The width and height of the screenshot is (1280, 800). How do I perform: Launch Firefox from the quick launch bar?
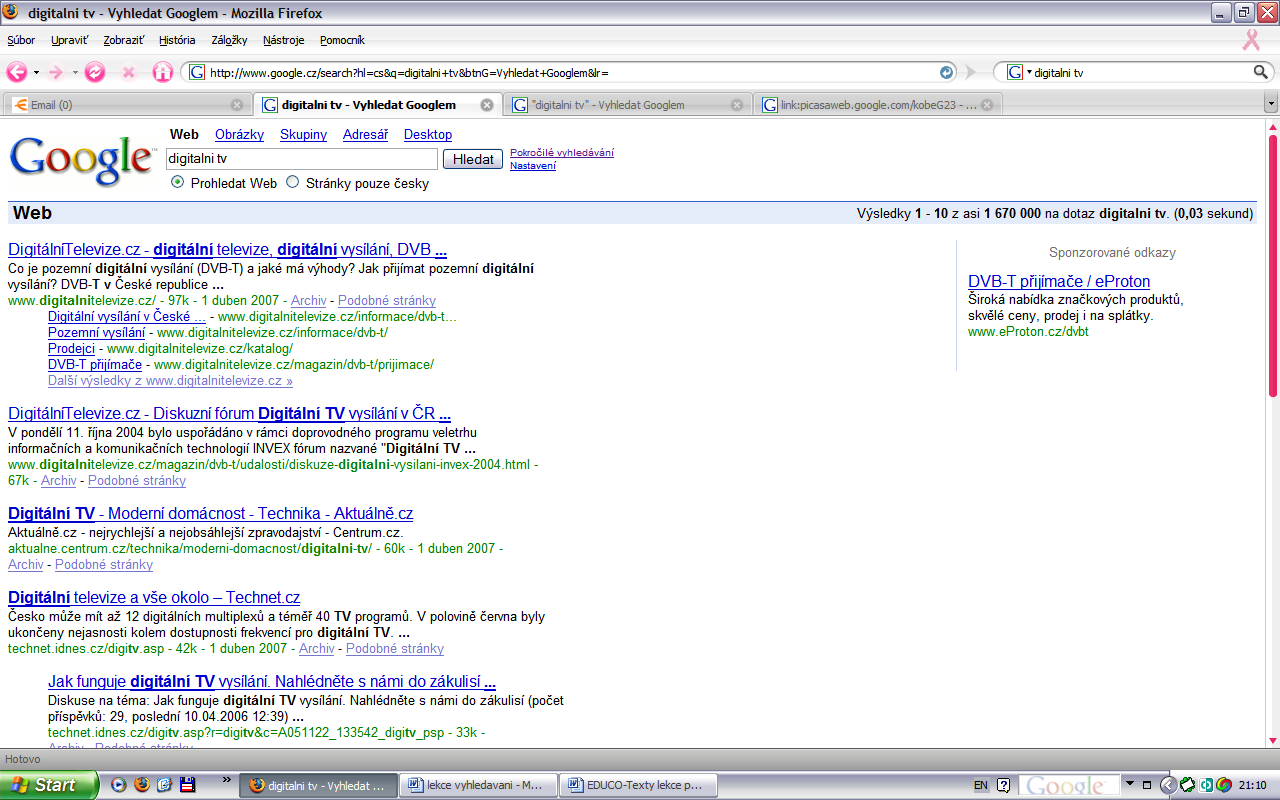[142, 784]
